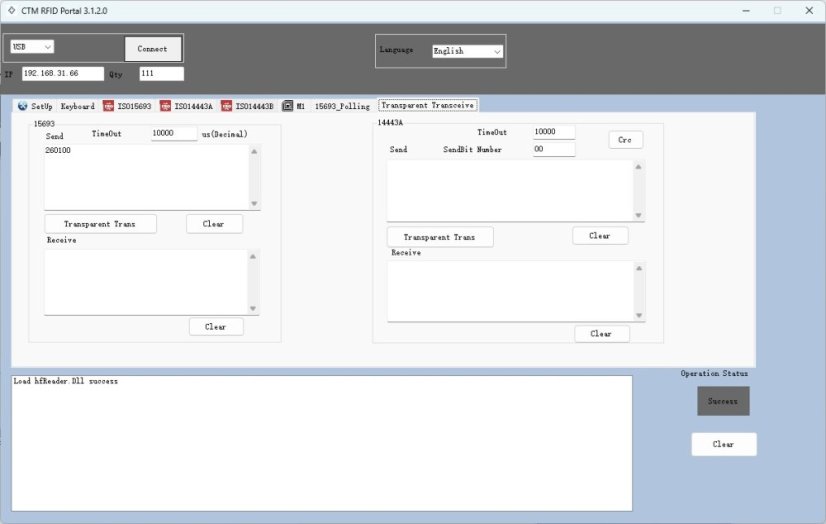Click Clear button under Operation Status
This screenshot has height=524, width=826.
click(723, 444)
